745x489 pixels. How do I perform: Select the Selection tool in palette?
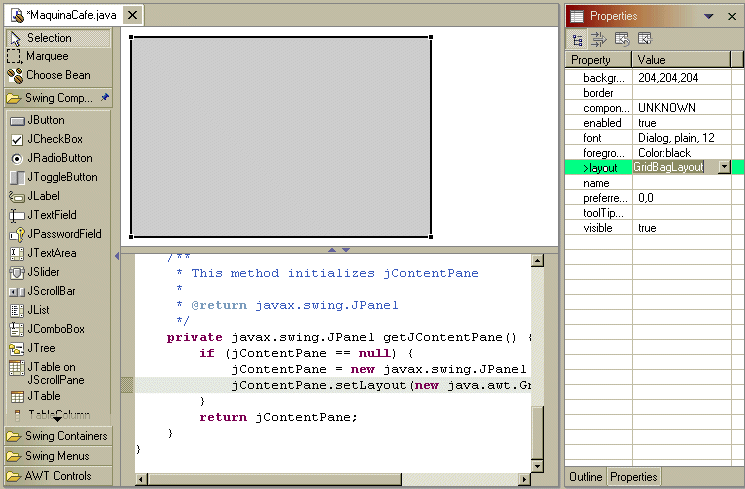(x=58, y=38)
